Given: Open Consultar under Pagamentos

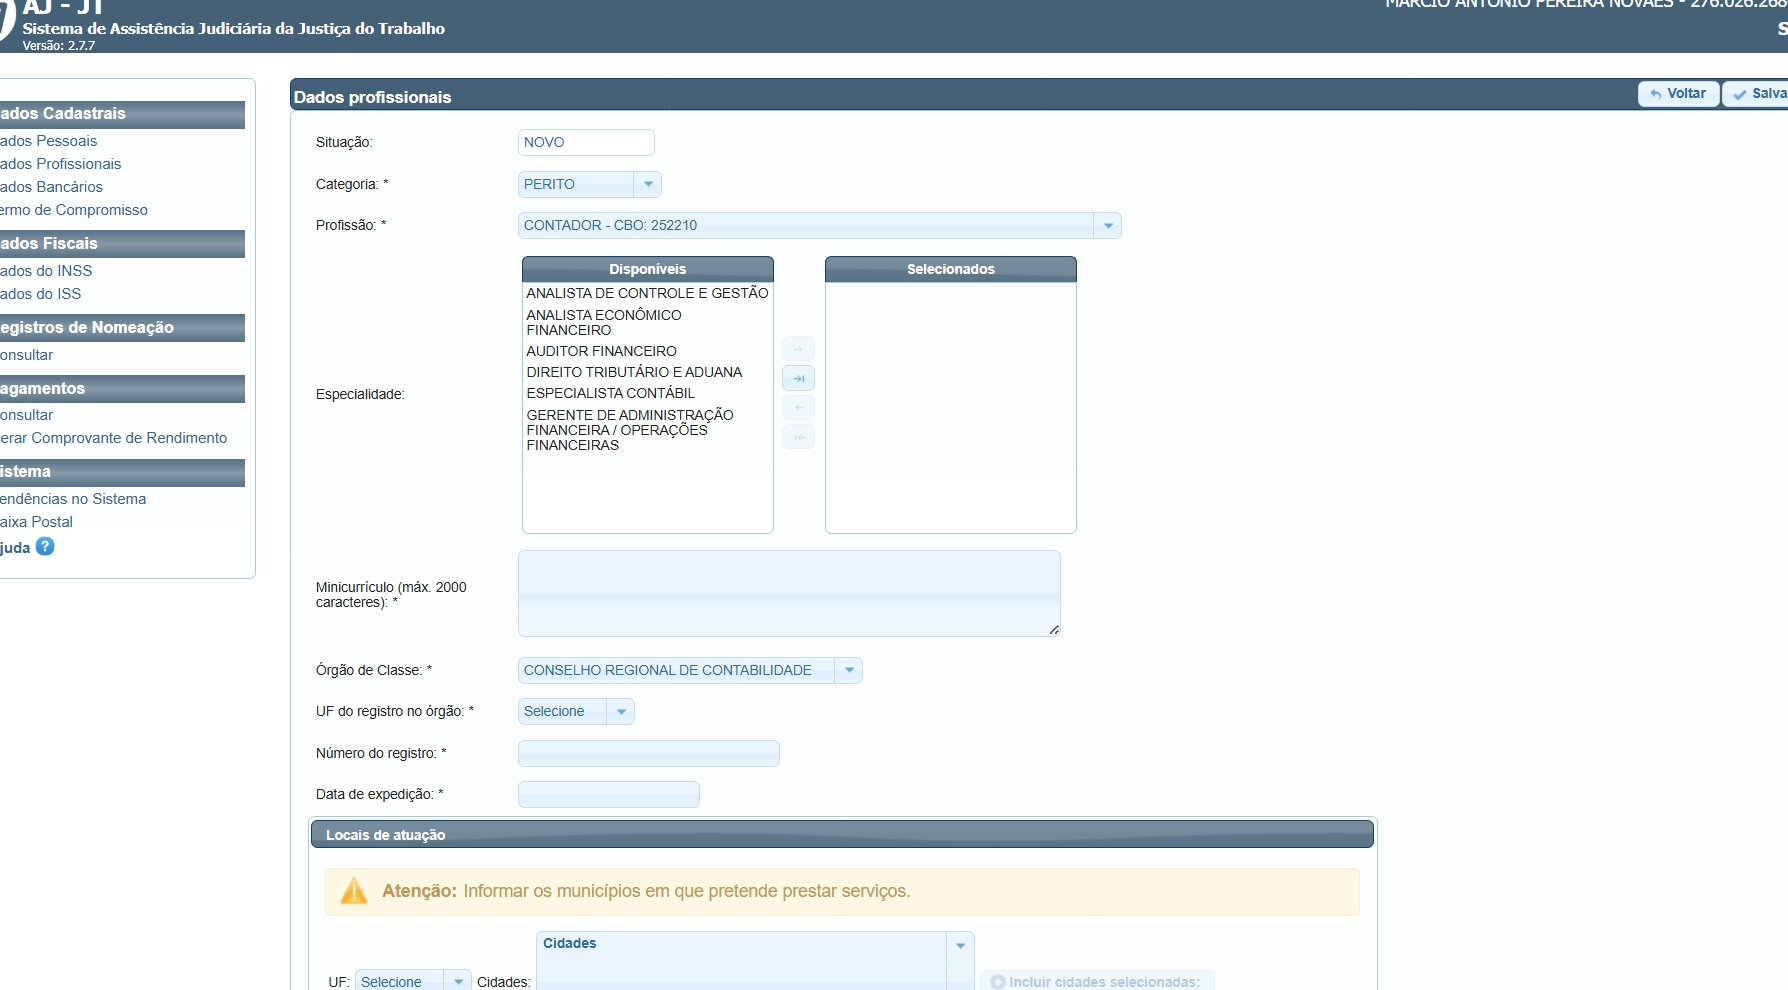Looking at the screenshot, I should click(27, 415).
